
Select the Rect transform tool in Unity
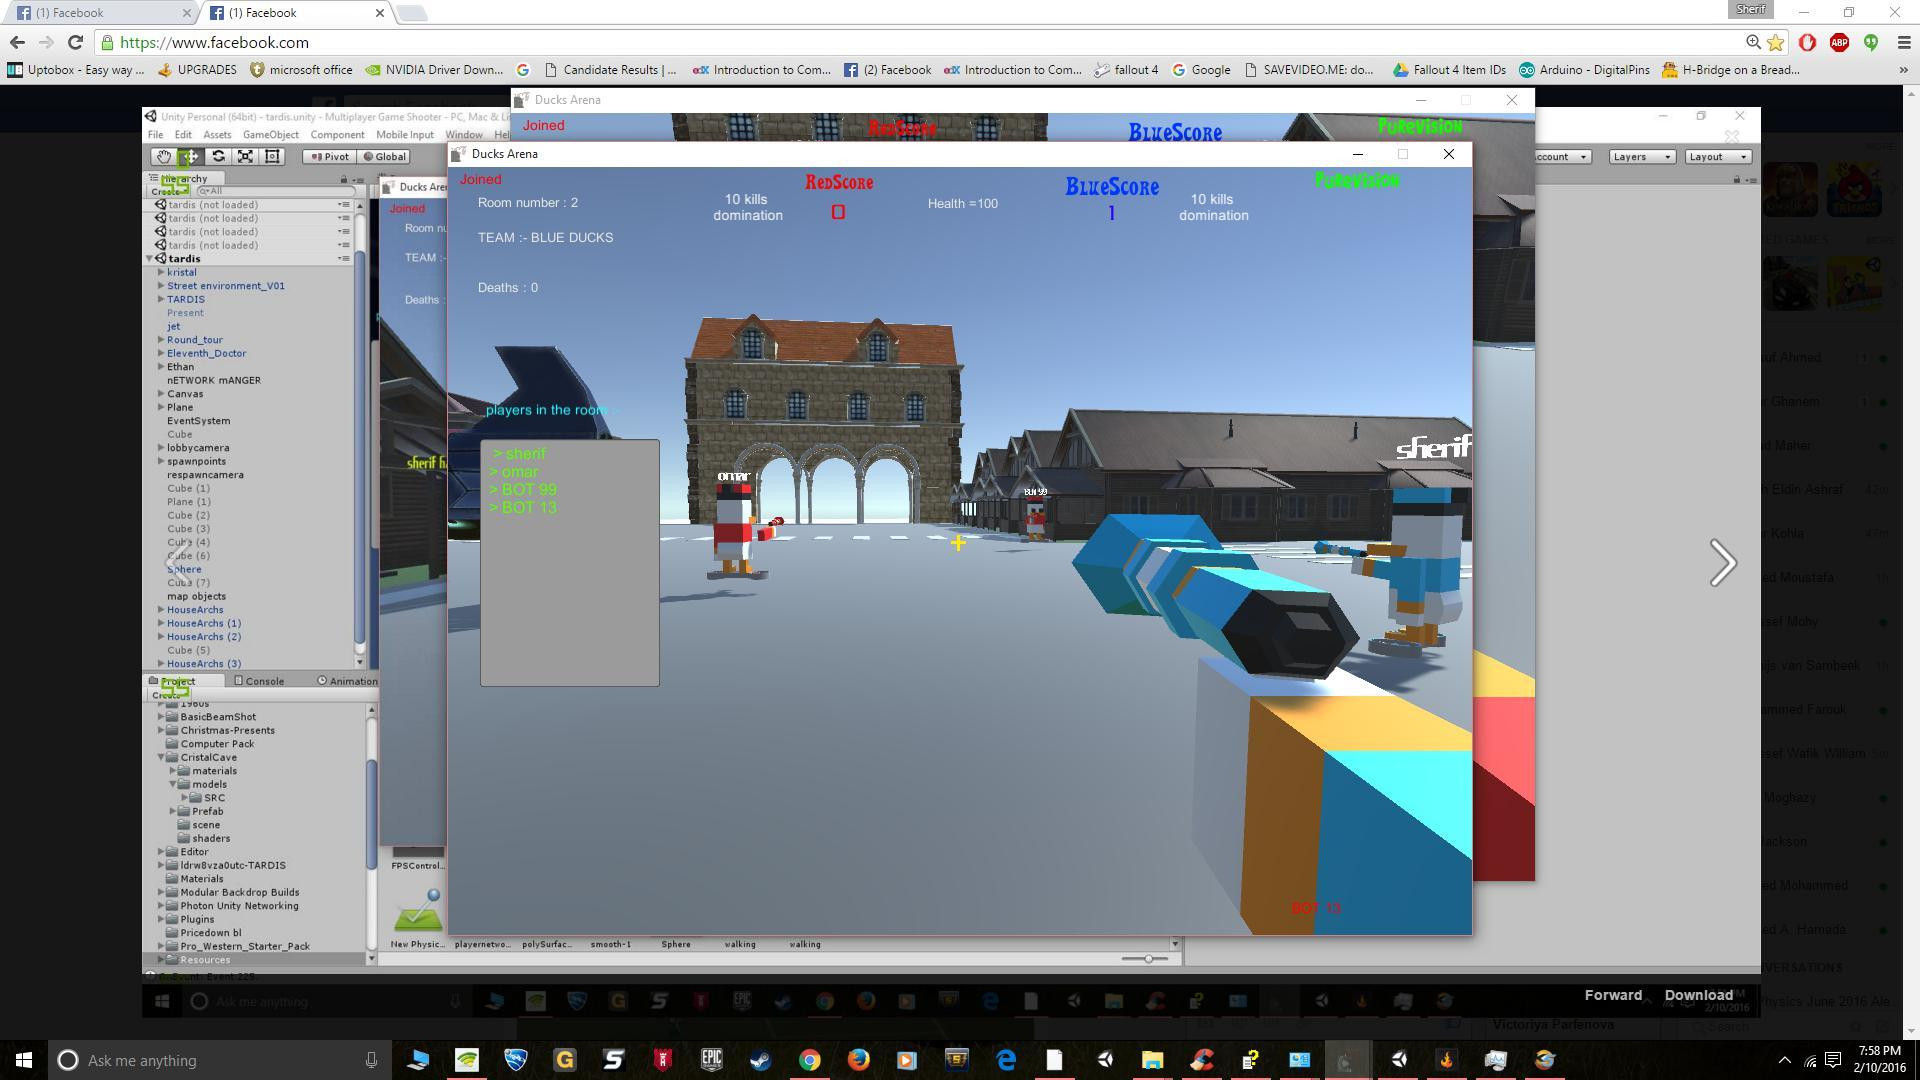pos(272,156)
